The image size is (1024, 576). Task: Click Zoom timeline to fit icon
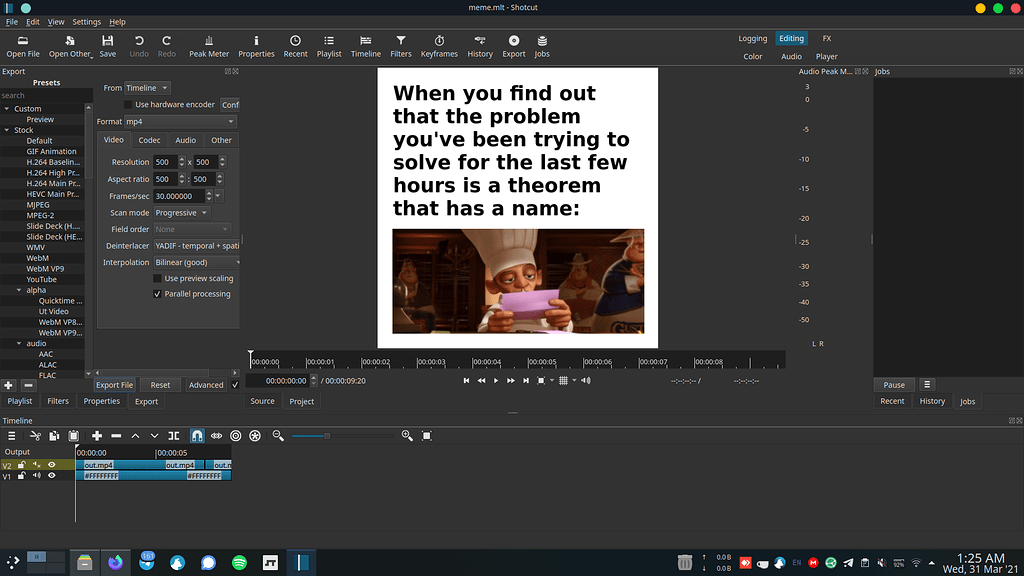pos(426,436)
